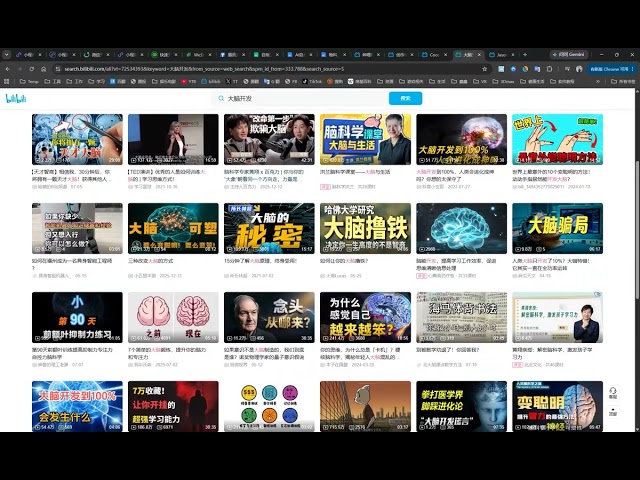Reload the page with the refresh icon
This screenshot has width=640, height=480.
[x=31, y=69]
